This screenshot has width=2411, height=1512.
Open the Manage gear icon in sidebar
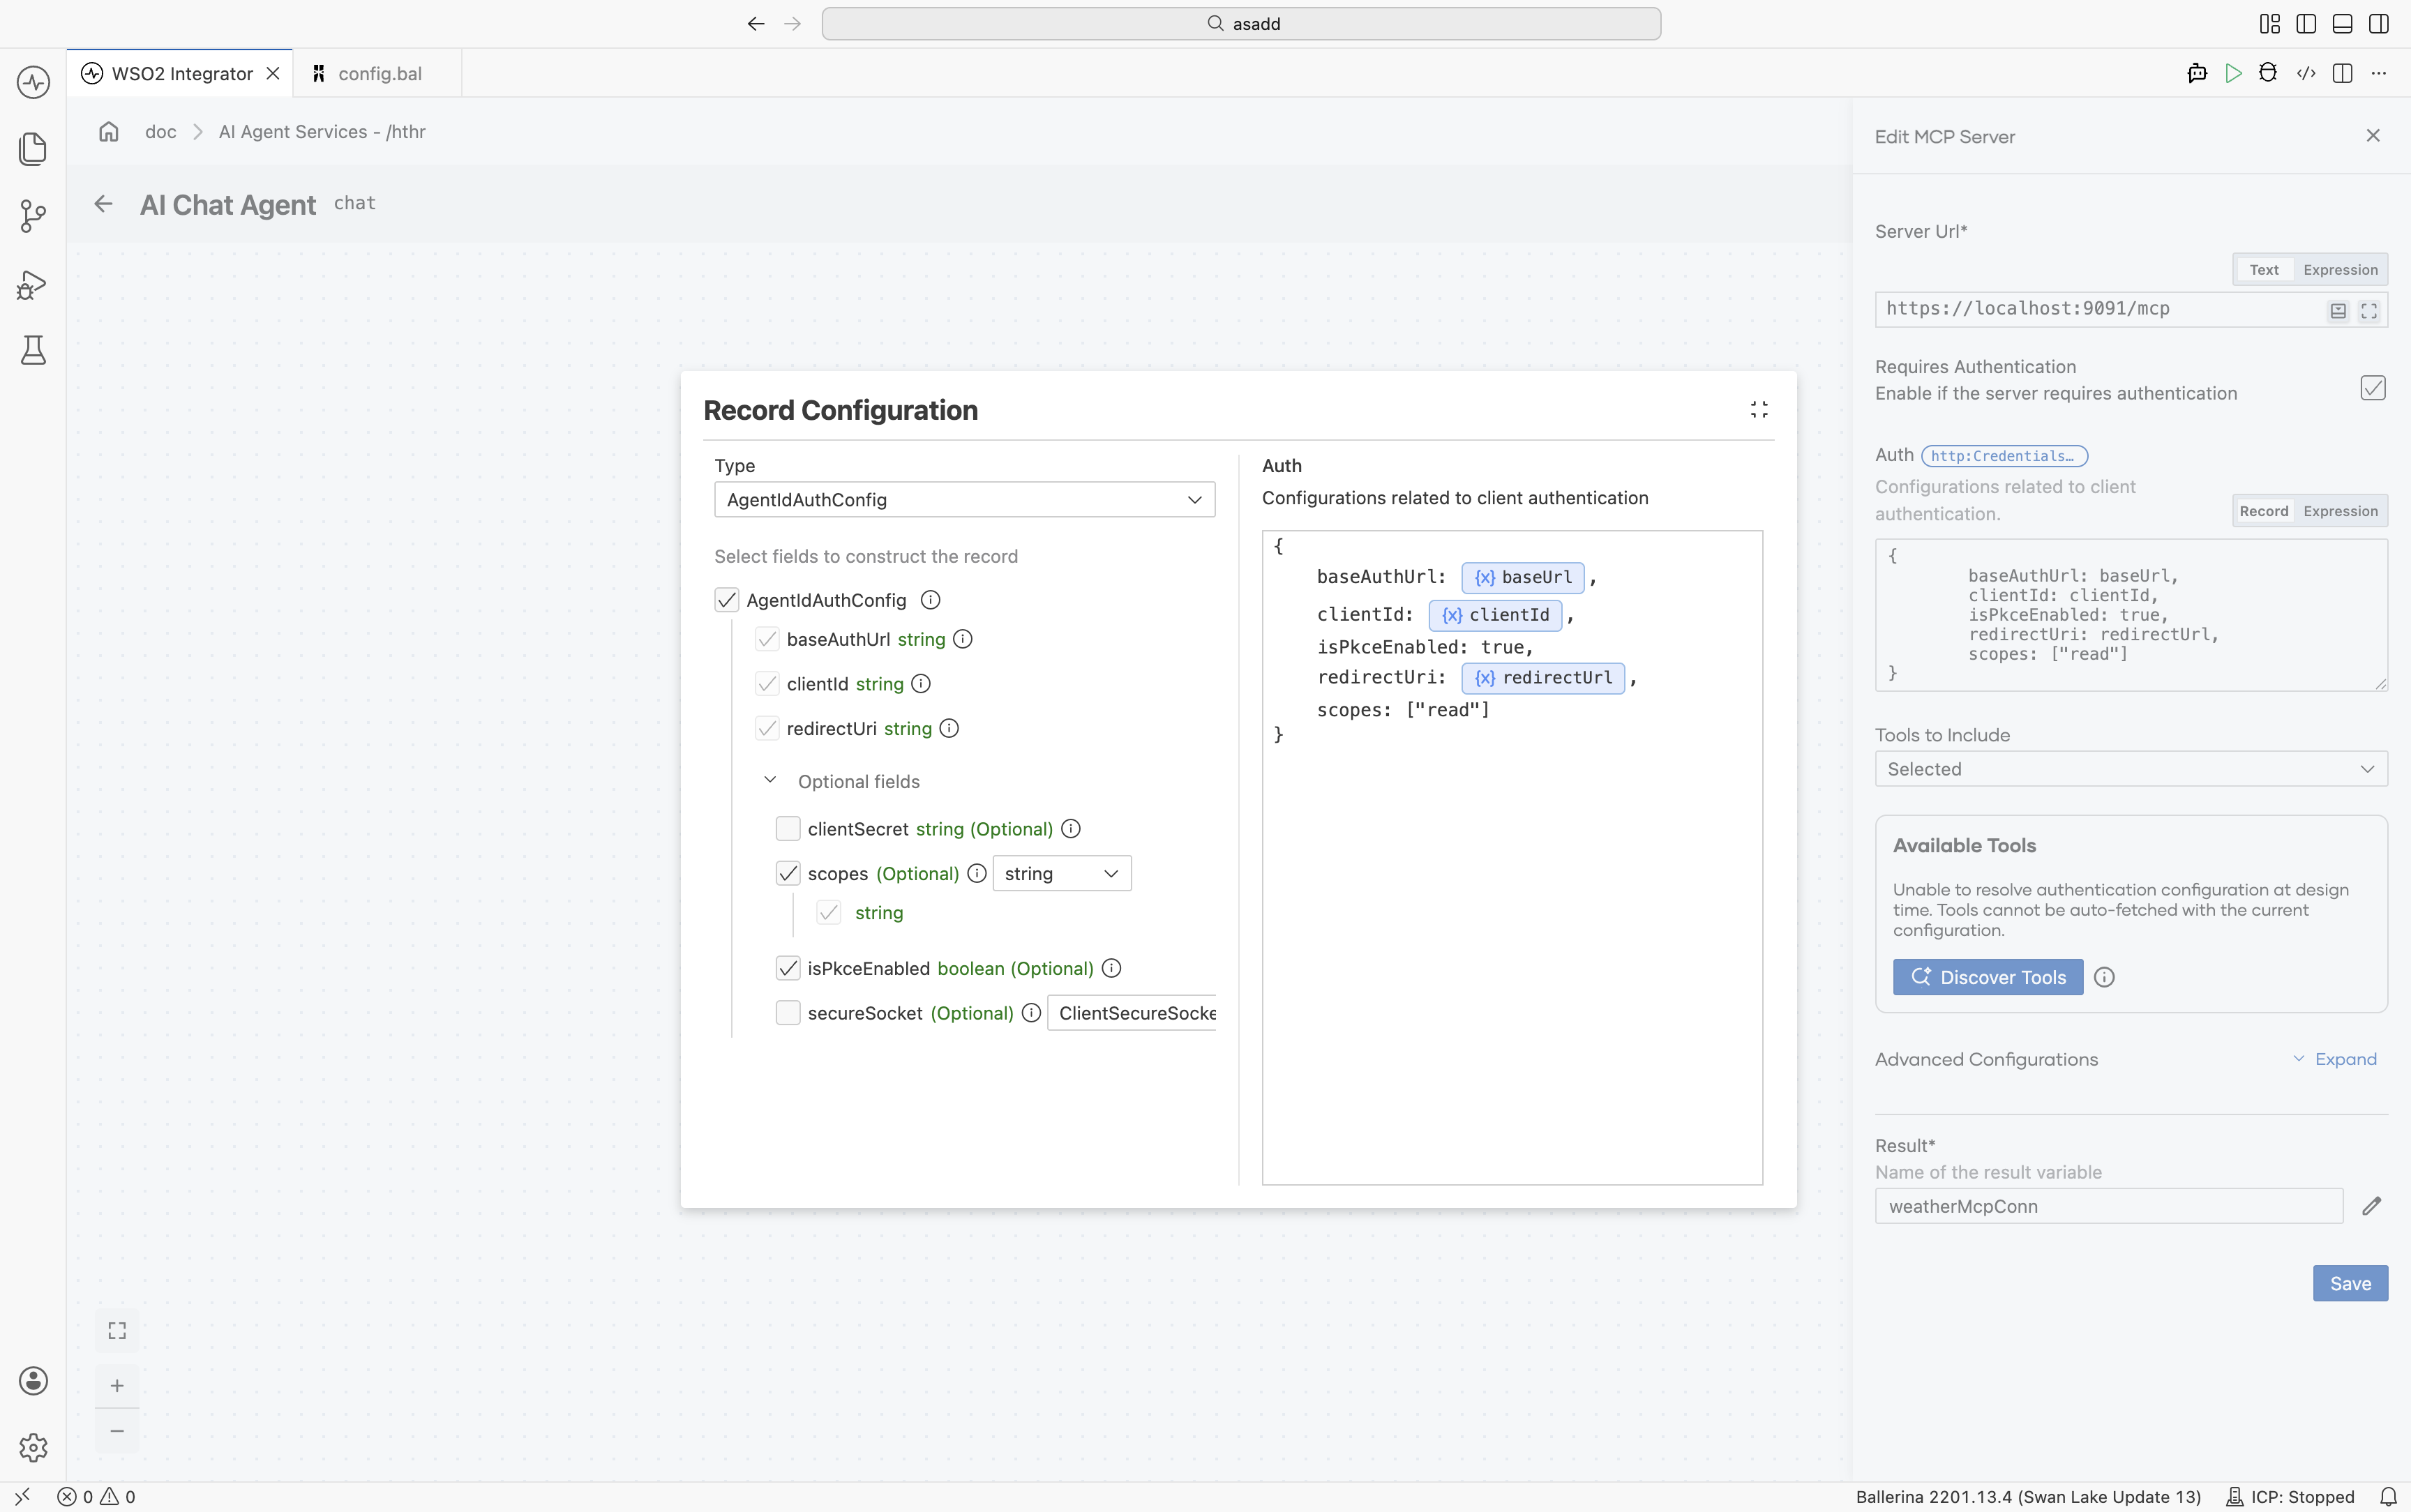pos(33,1447)
